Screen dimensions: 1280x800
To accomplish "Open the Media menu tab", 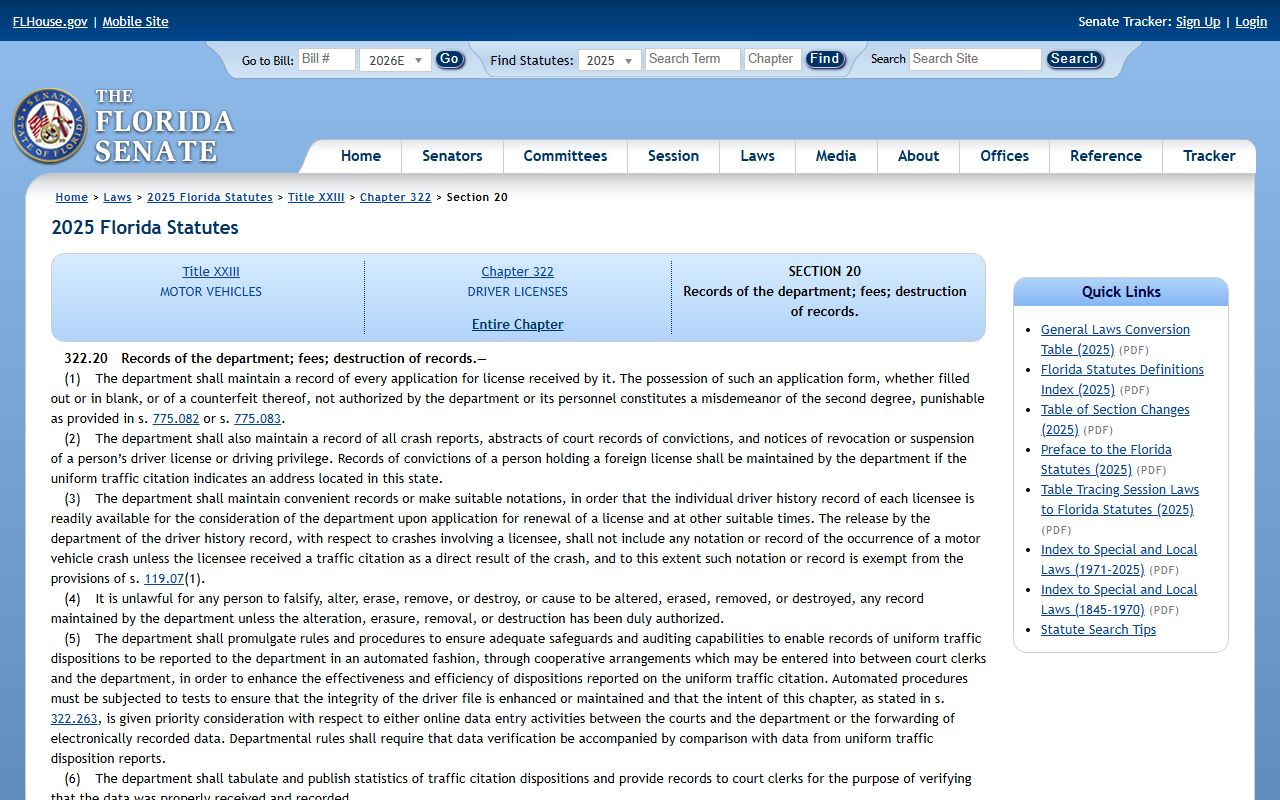I will click(x=836, y=156).
